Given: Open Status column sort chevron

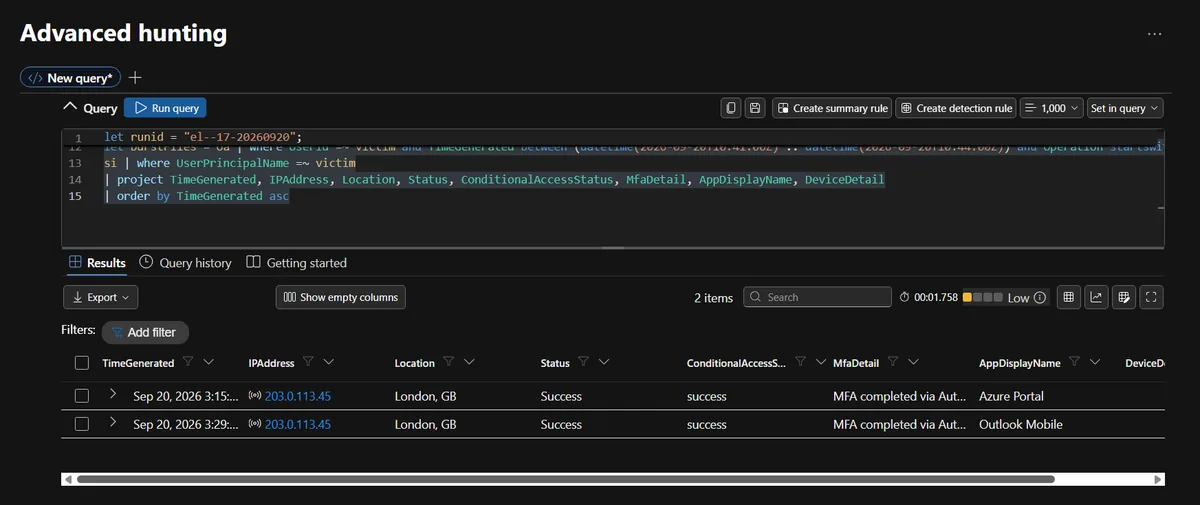Looking at the screenshot, I should [x=604, y=362].
